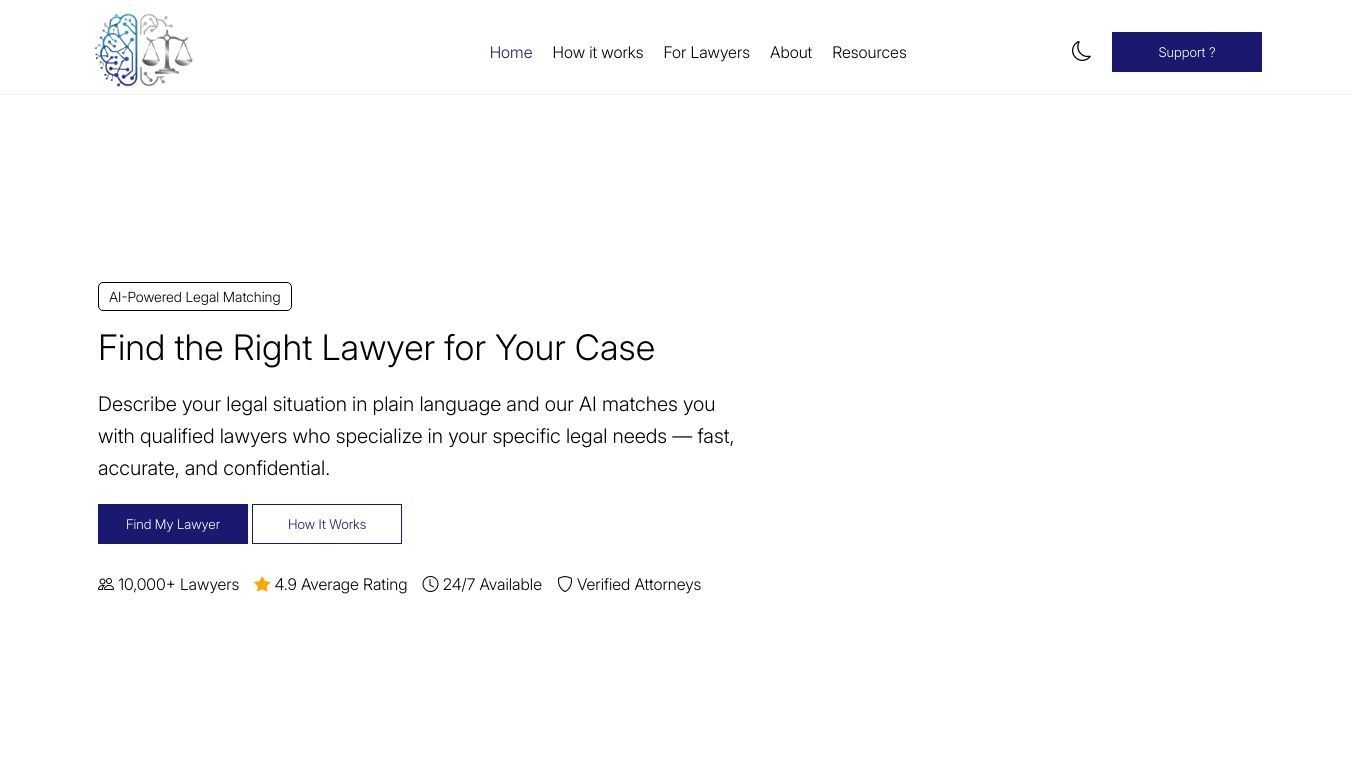This screenshot has height=760, width=1352.
Task: Click the Verified Attorneys label
Action: pyautogui.click(x=638, y=584)
